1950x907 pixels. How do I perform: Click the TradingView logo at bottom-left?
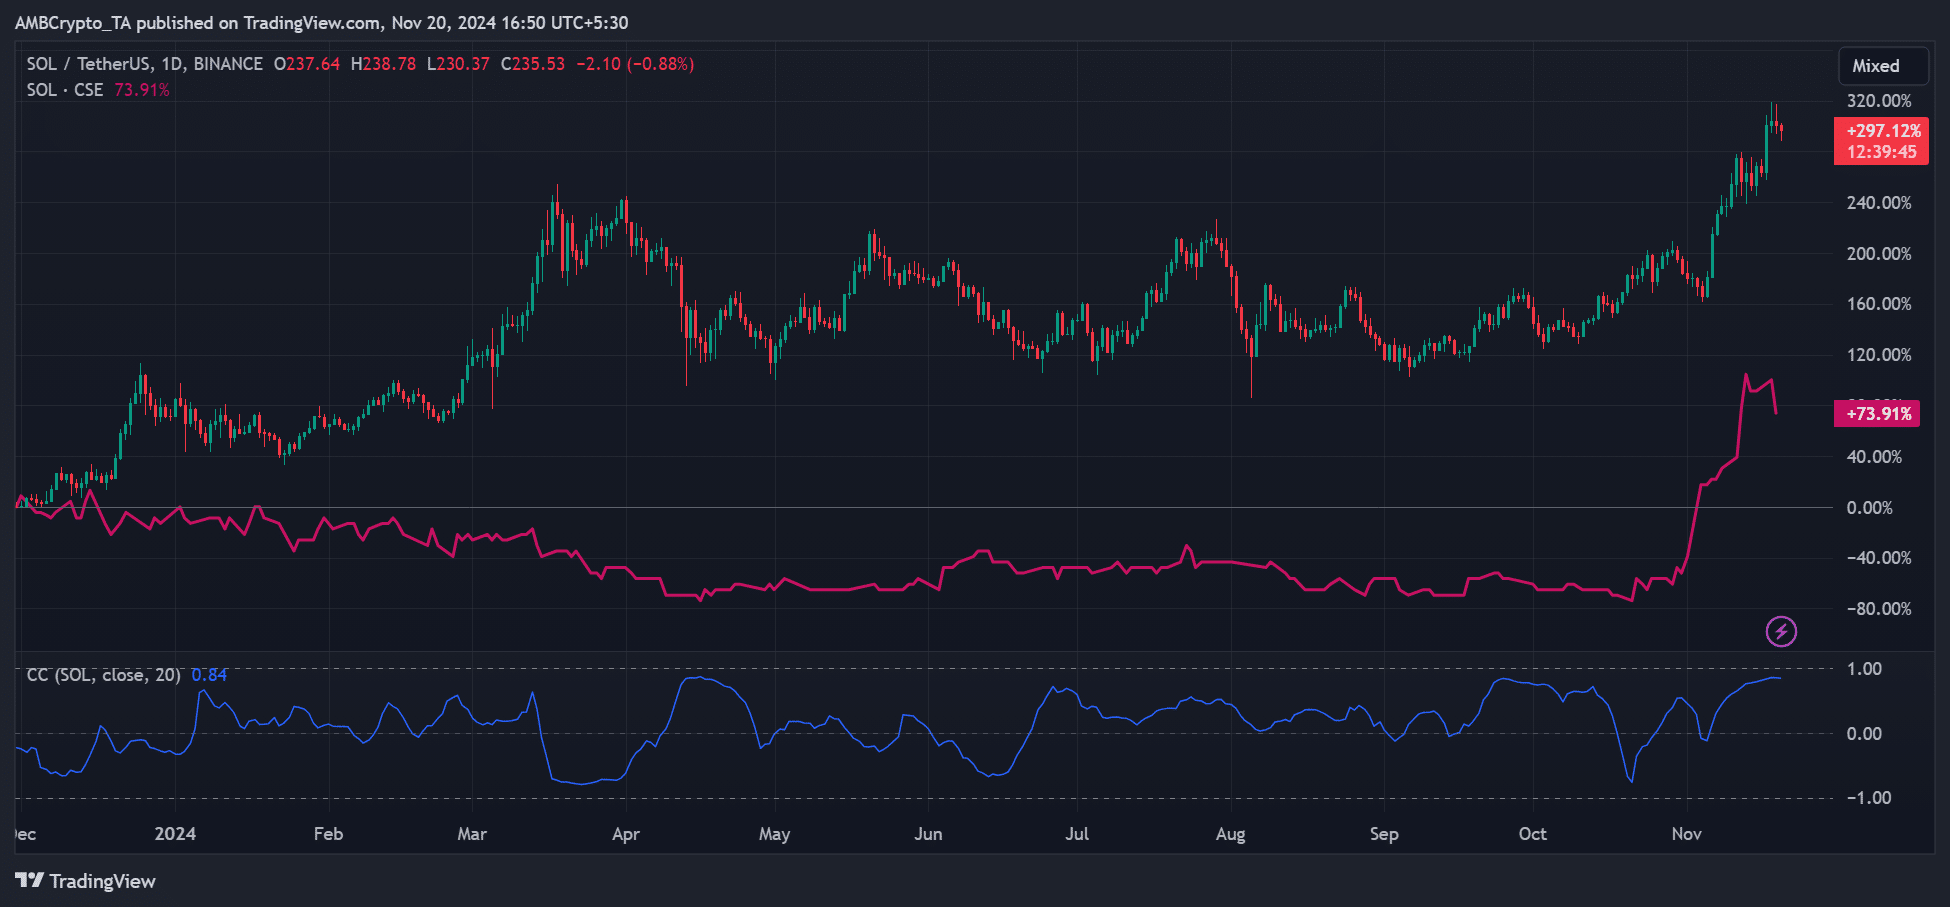pos(86,881)
